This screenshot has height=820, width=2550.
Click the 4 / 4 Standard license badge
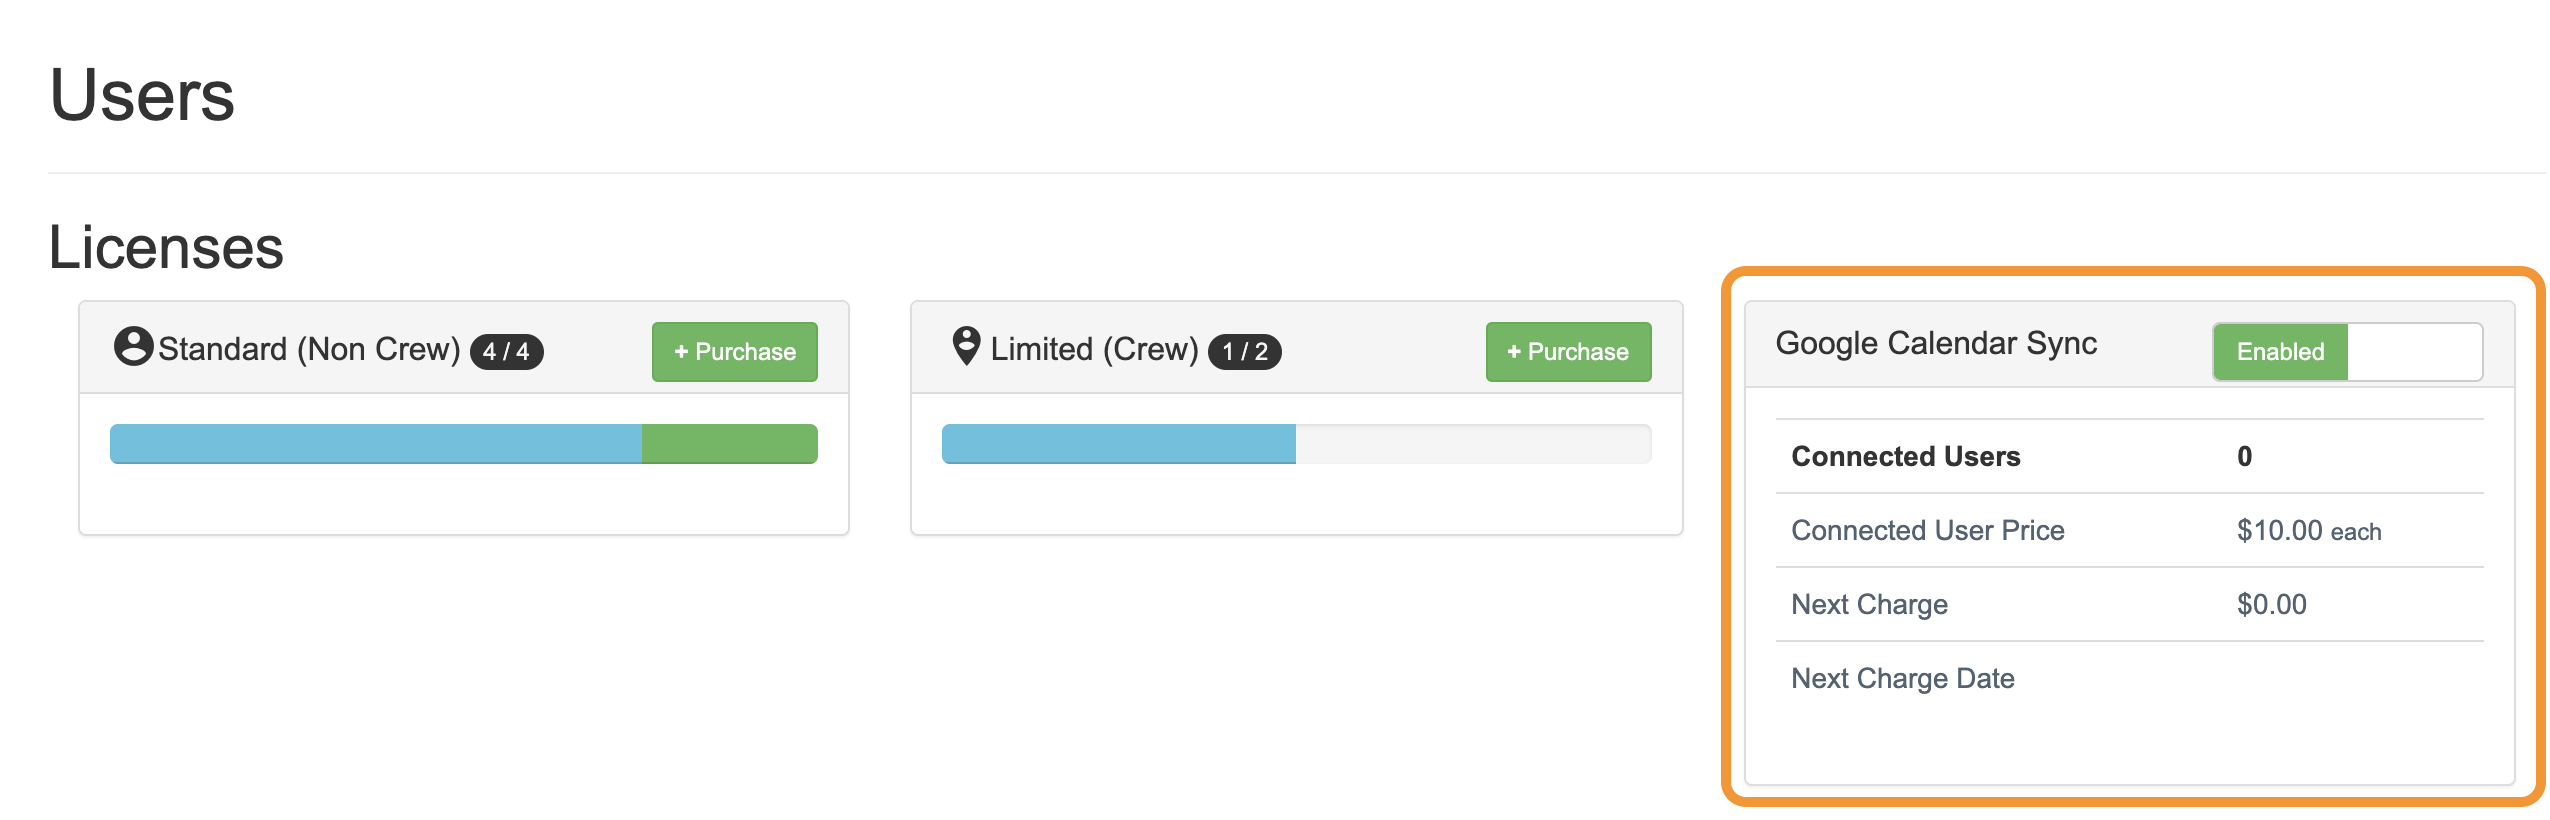coord(506,352)
